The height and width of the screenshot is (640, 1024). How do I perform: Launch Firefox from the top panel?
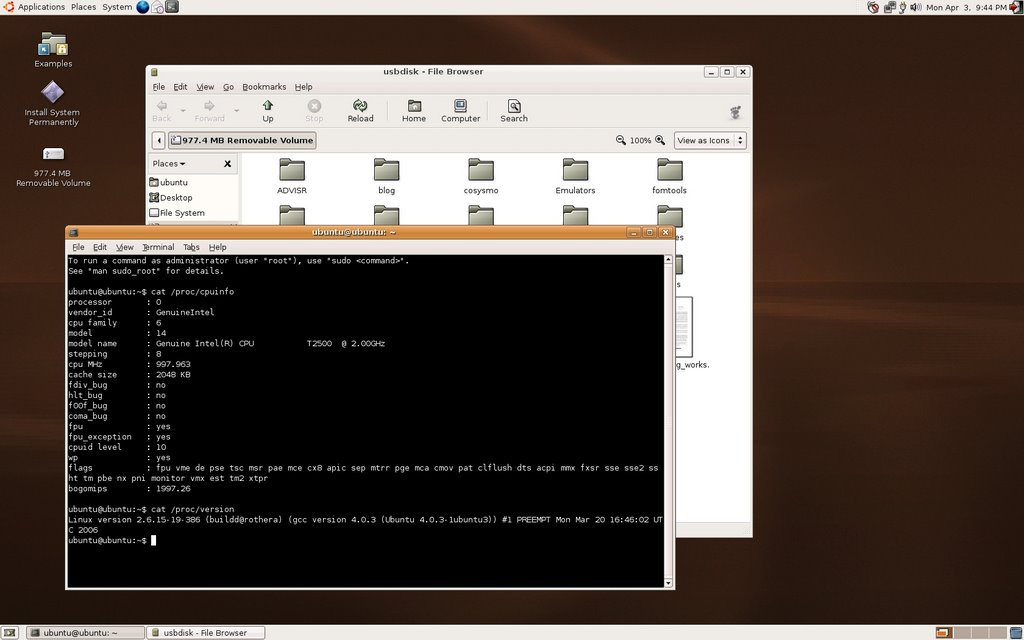coord(142,7)
